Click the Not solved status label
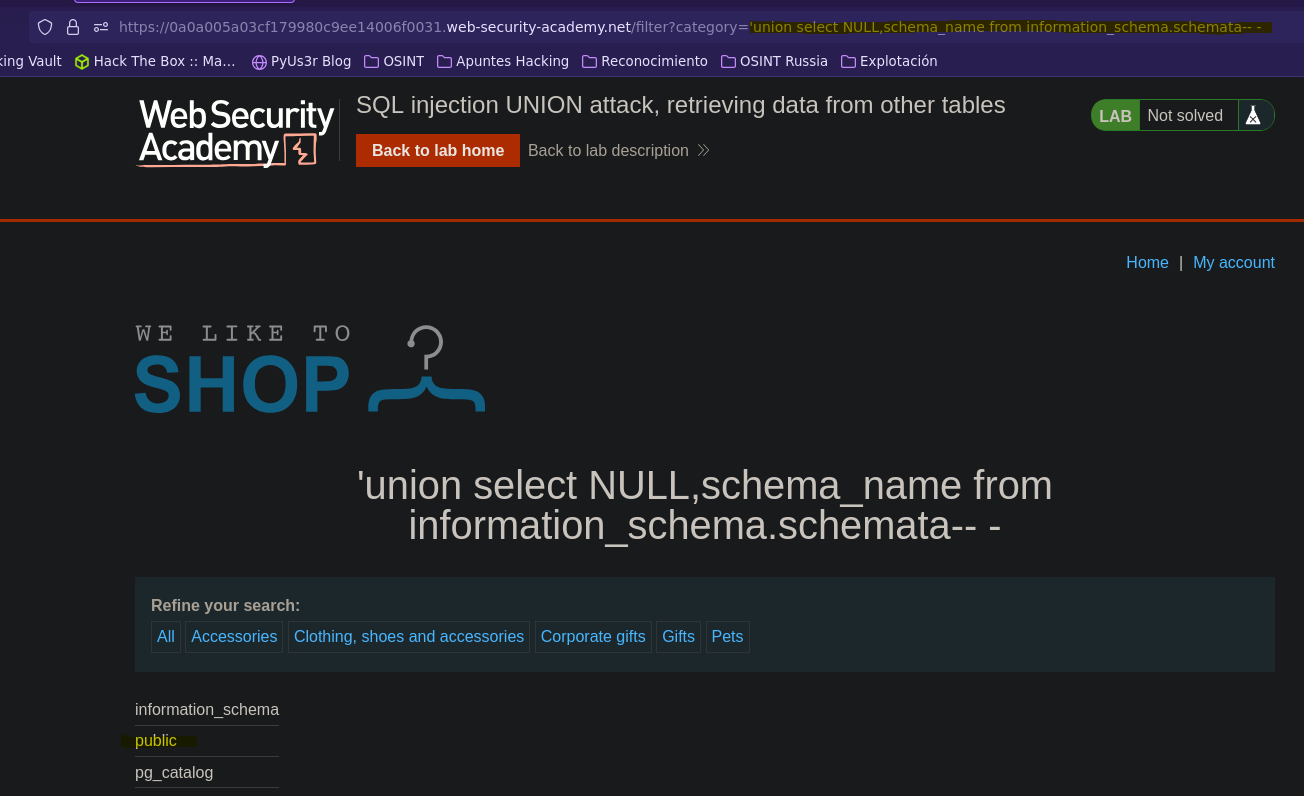Image resolution: width=1304 pixels, height=796 pixels. pyautogui.click(x=1185, y=115)
